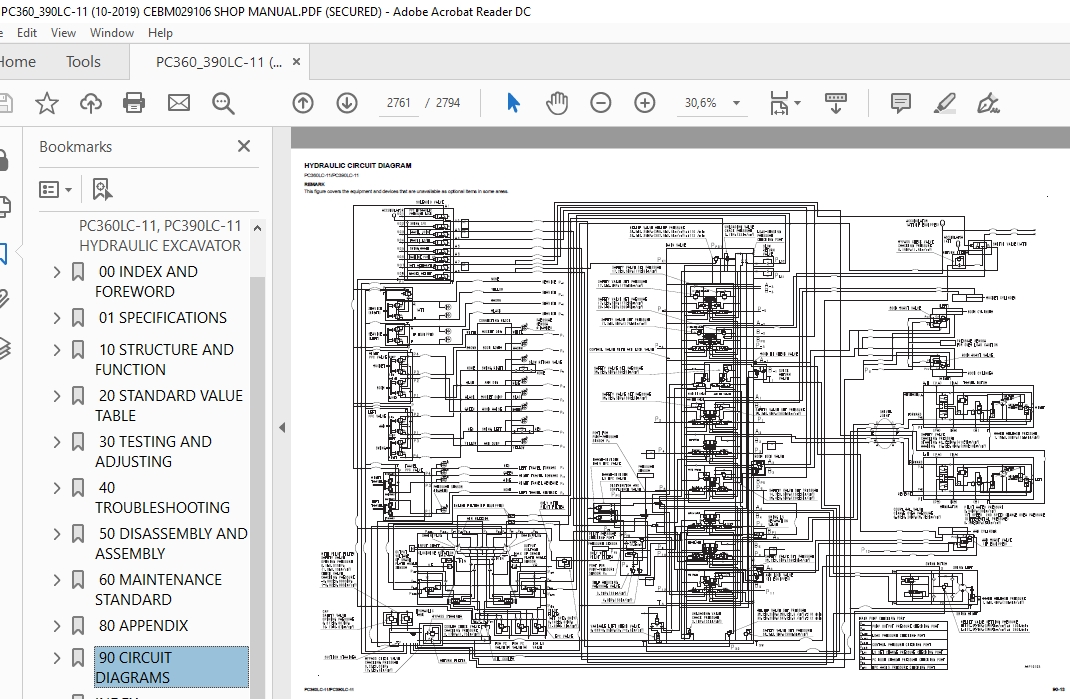Viewport: 1070px width, 699px height.
Task: Select the PC360_390LC-11 document tab
Action: coord(218,62)
